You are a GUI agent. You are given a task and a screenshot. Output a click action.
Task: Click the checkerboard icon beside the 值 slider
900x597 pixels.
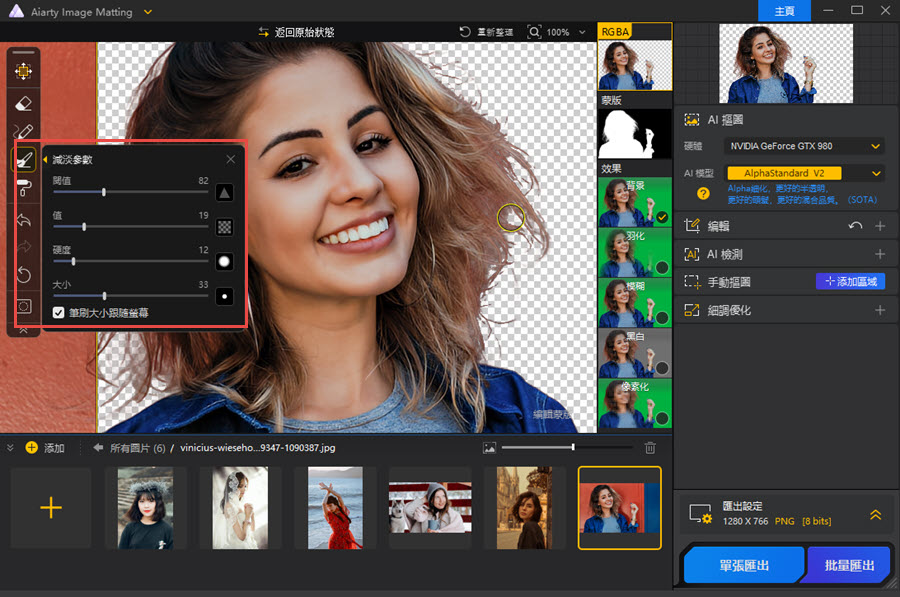pyautogui.click(x=224, y=227)
